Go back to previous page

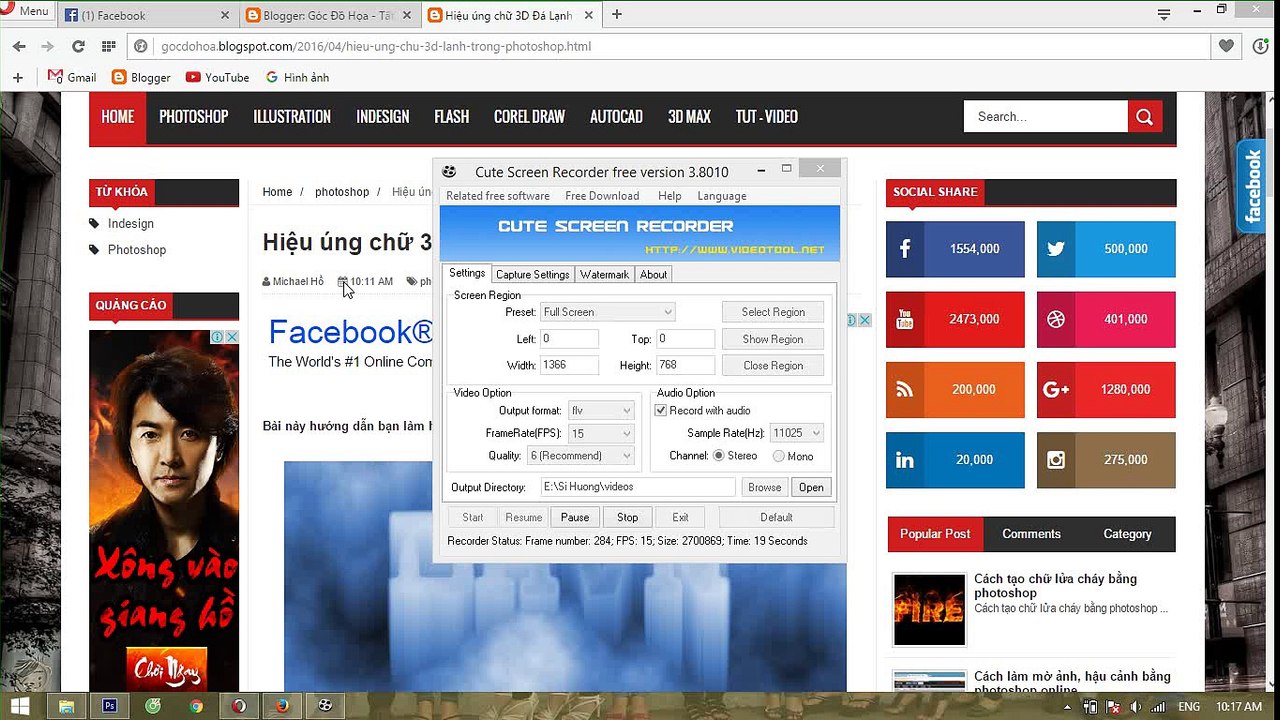18,46
